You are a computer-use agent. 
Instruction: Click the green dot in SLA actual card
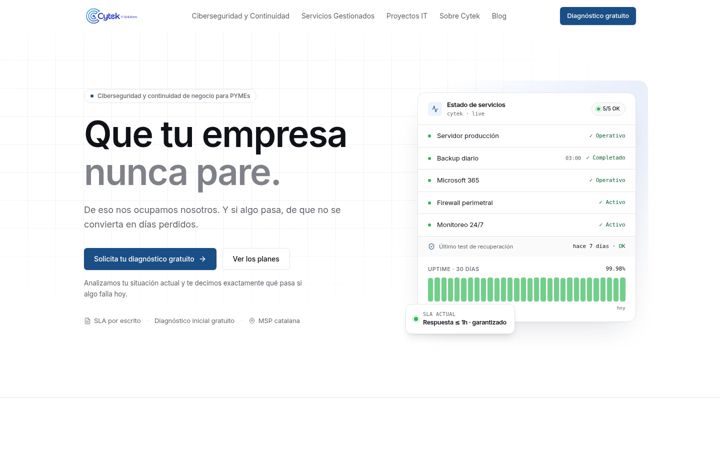point(416,319)
